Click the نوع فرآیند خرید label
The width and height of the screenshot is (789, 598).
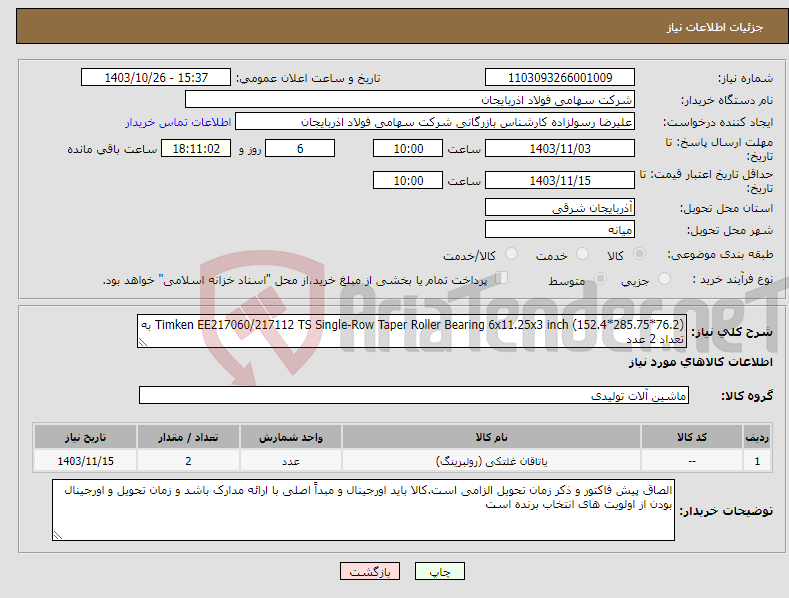733,279
